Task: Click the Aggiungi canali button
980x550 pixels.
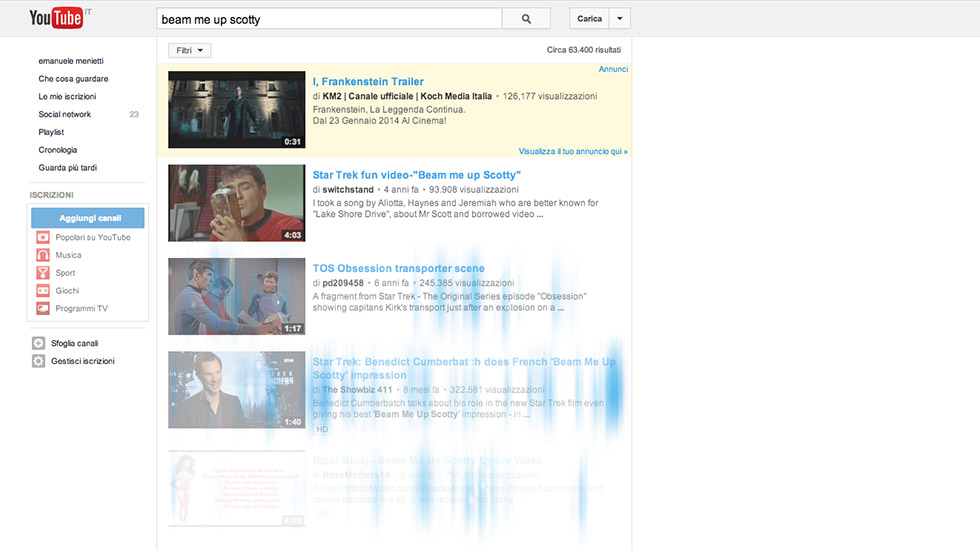Action: point(88,218)
